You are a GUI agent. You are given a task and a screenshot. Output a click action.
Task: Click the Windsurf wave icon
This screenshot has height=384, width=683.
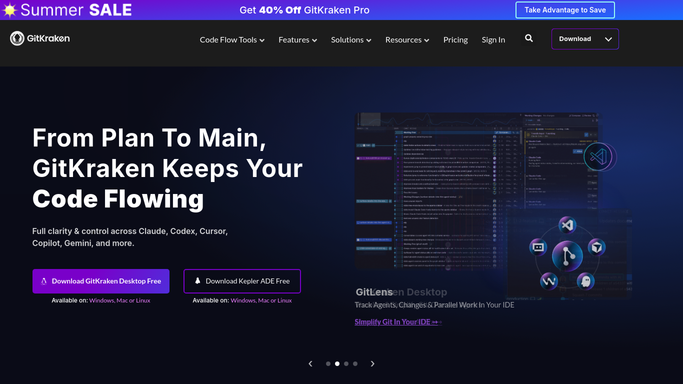click(549, 281)
